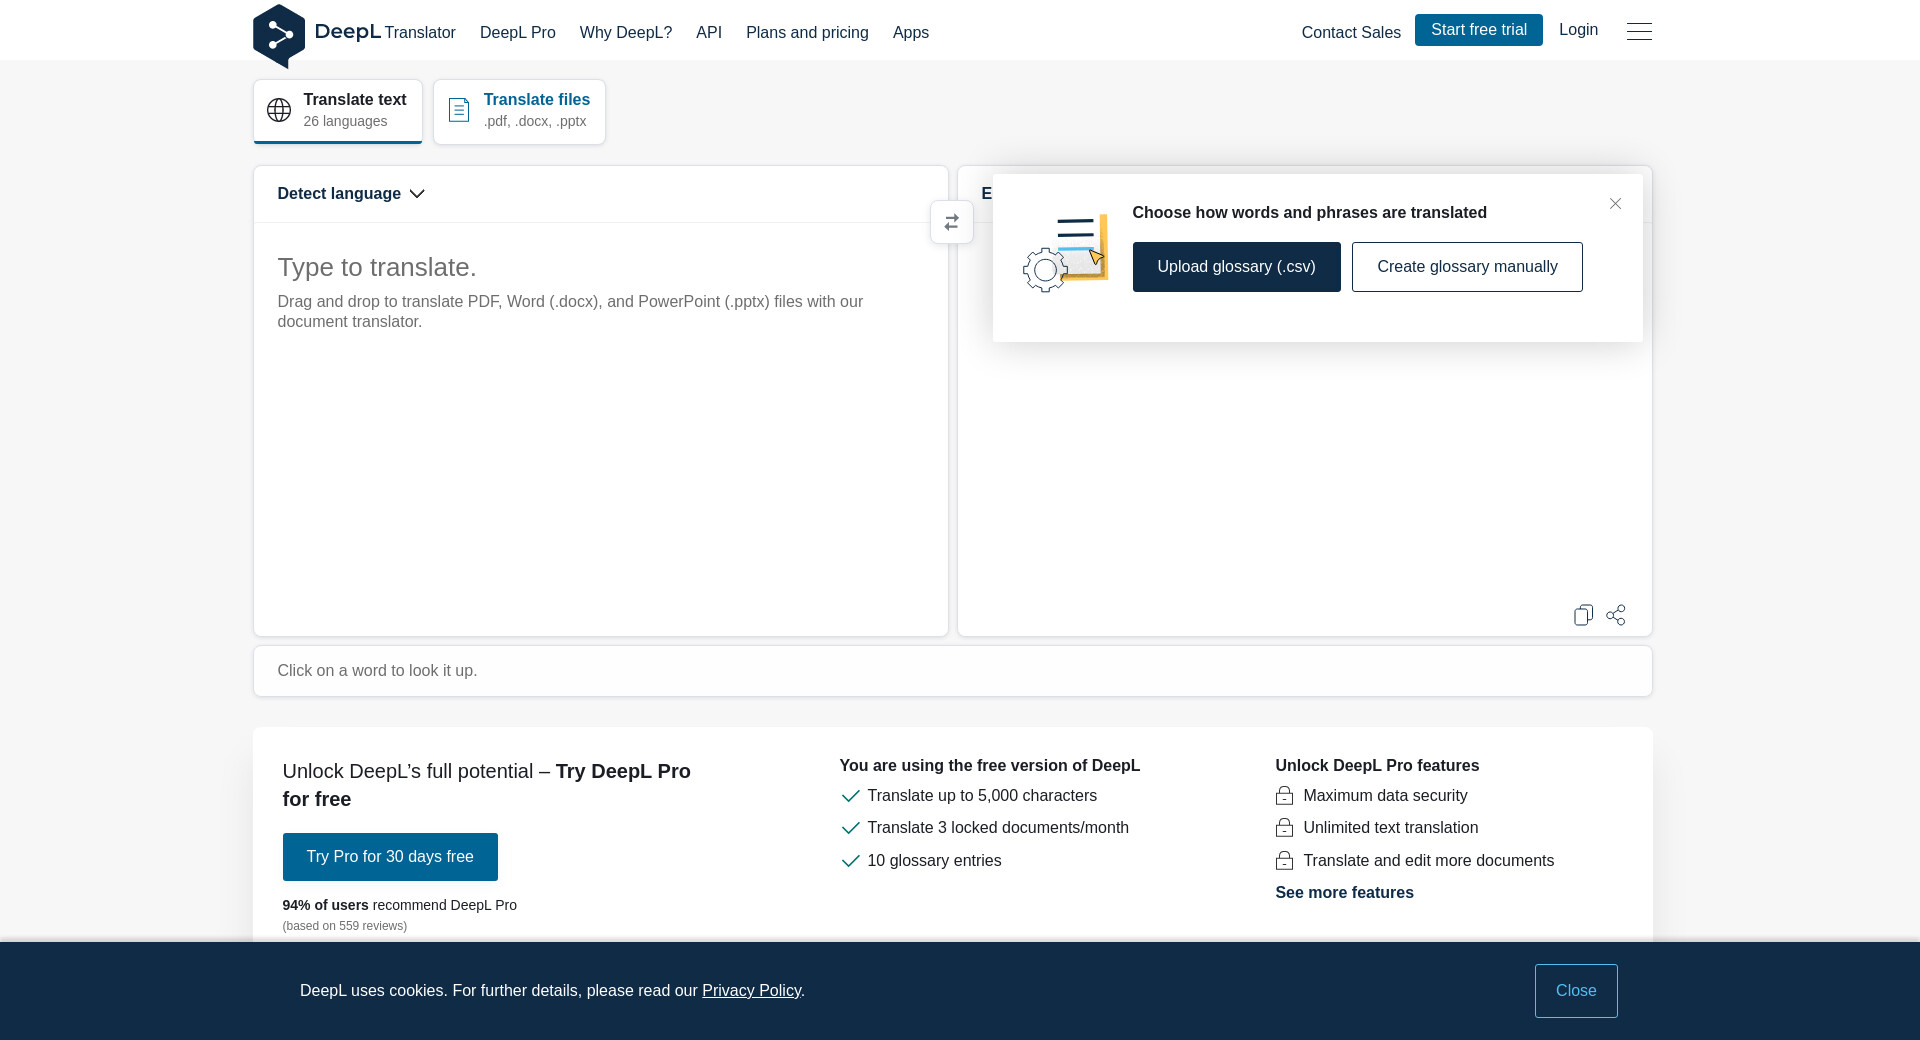Image resolution: width=1920 pixels, height=1040 pixels.
Task: Open the Why DeepL? menu item
Action: [625, 33]
